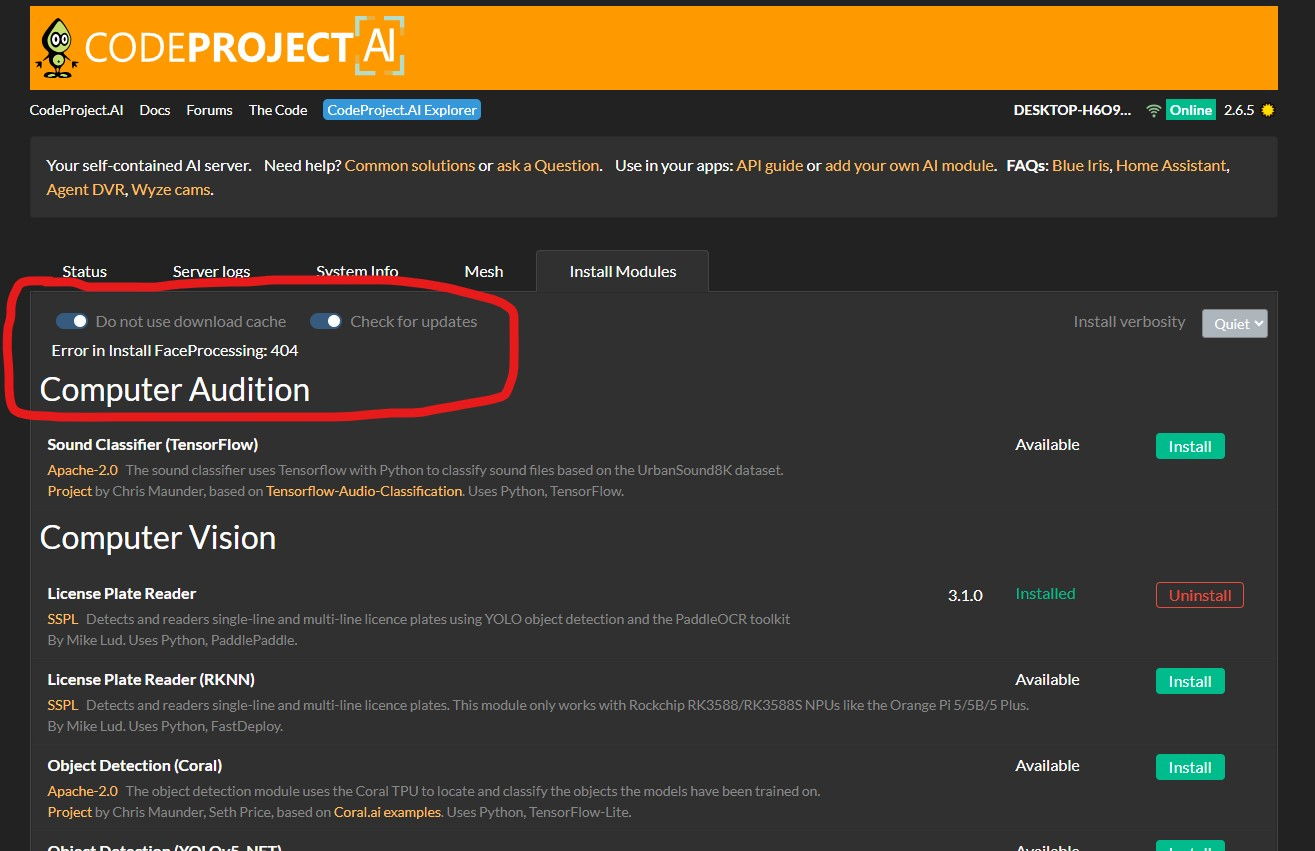This screenshot has width=1315, height=851.
Task: Click the Available status of Sound Classifier
Action: (x=1047, y=444)
